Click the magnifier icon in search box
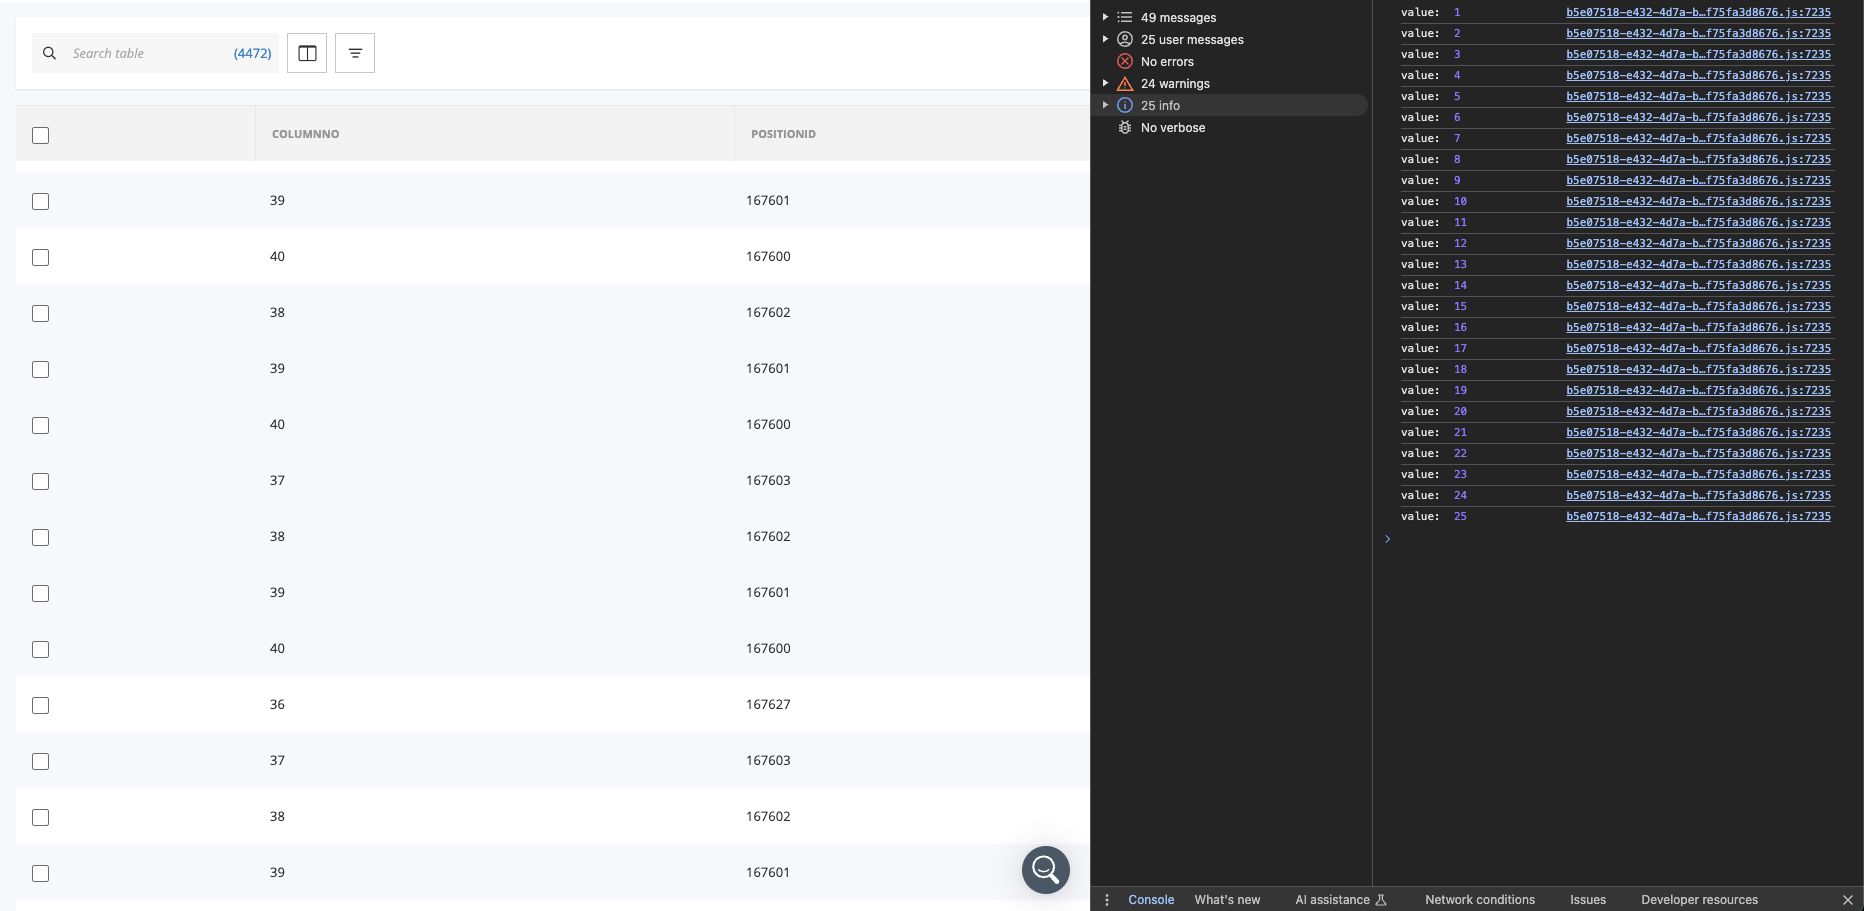Viewport: 1864px width, 911px height. click(x=49, y=53)
